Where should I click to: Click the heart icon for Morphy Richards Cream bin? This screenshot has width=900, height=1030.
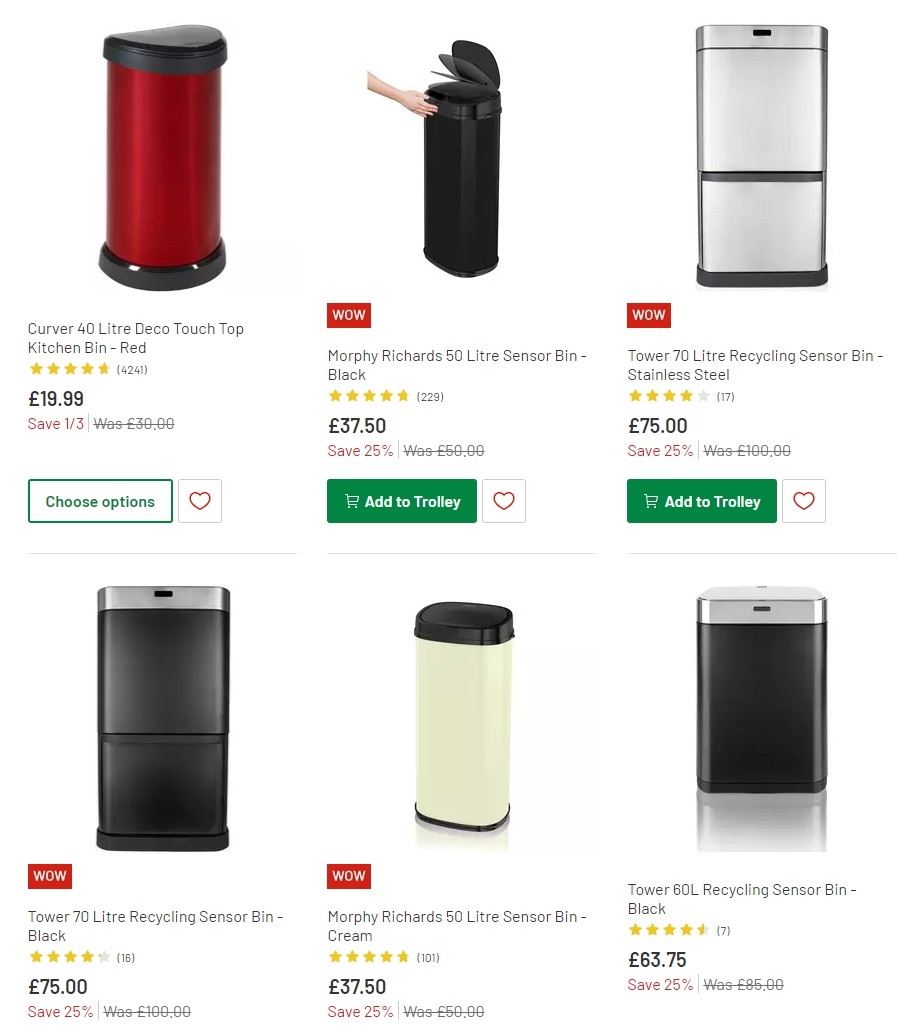(504, 1025)
